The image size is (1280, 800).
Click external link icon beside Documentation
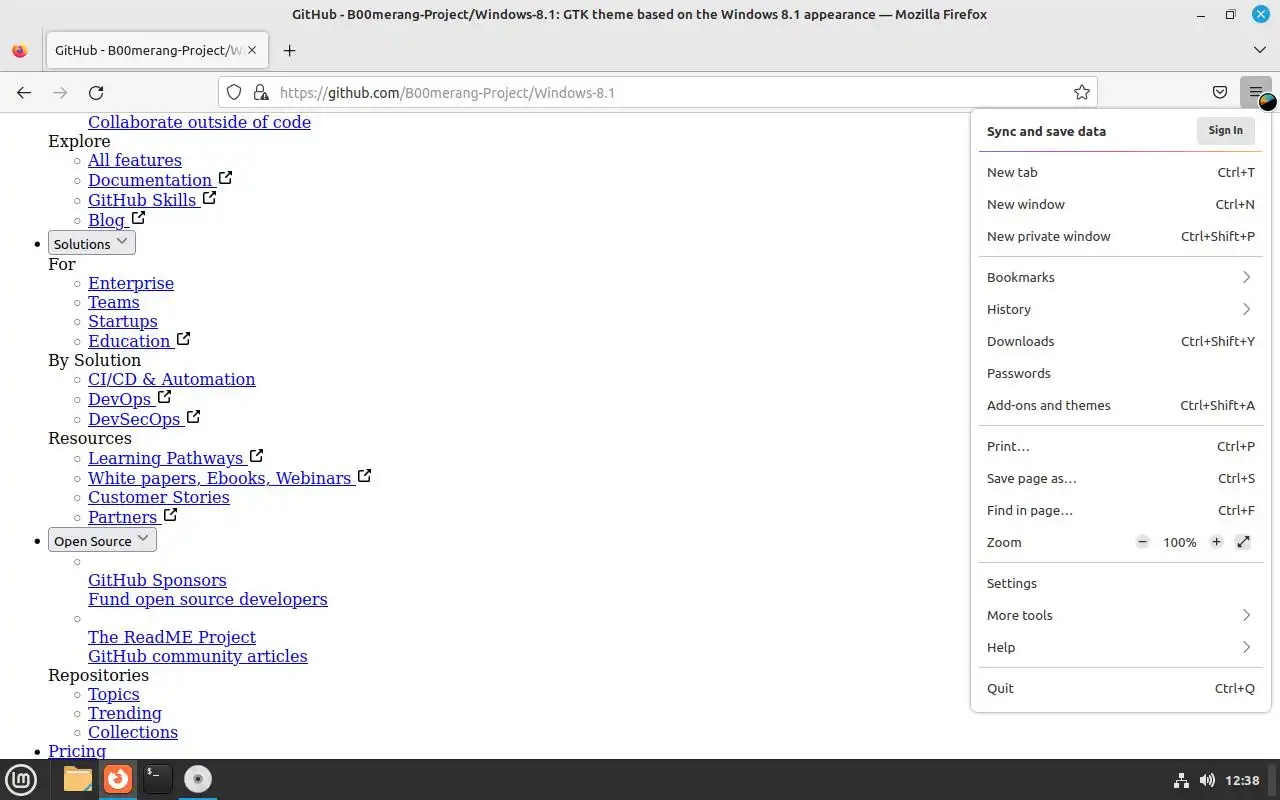(x=225, y=178)
